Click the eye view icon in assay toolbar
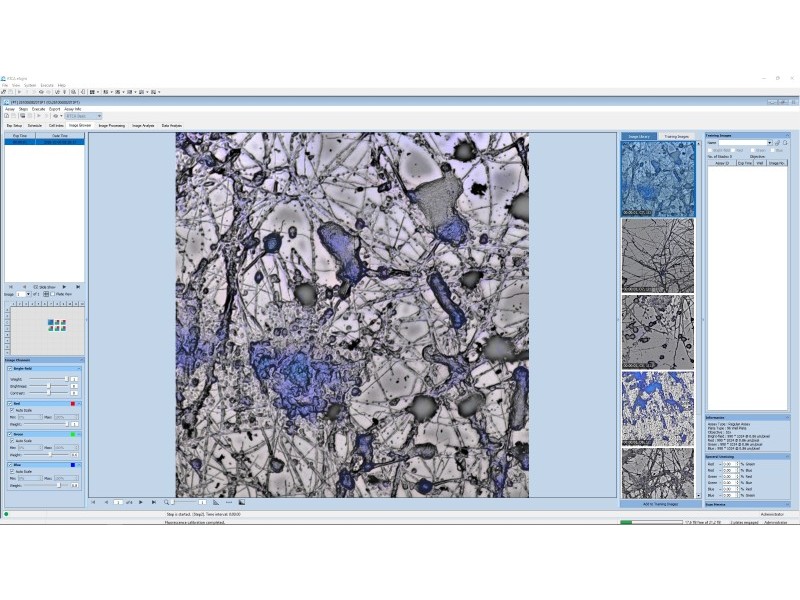Image resolution: width=800 pixels, height=600 pixels. [x=56, y=116]
